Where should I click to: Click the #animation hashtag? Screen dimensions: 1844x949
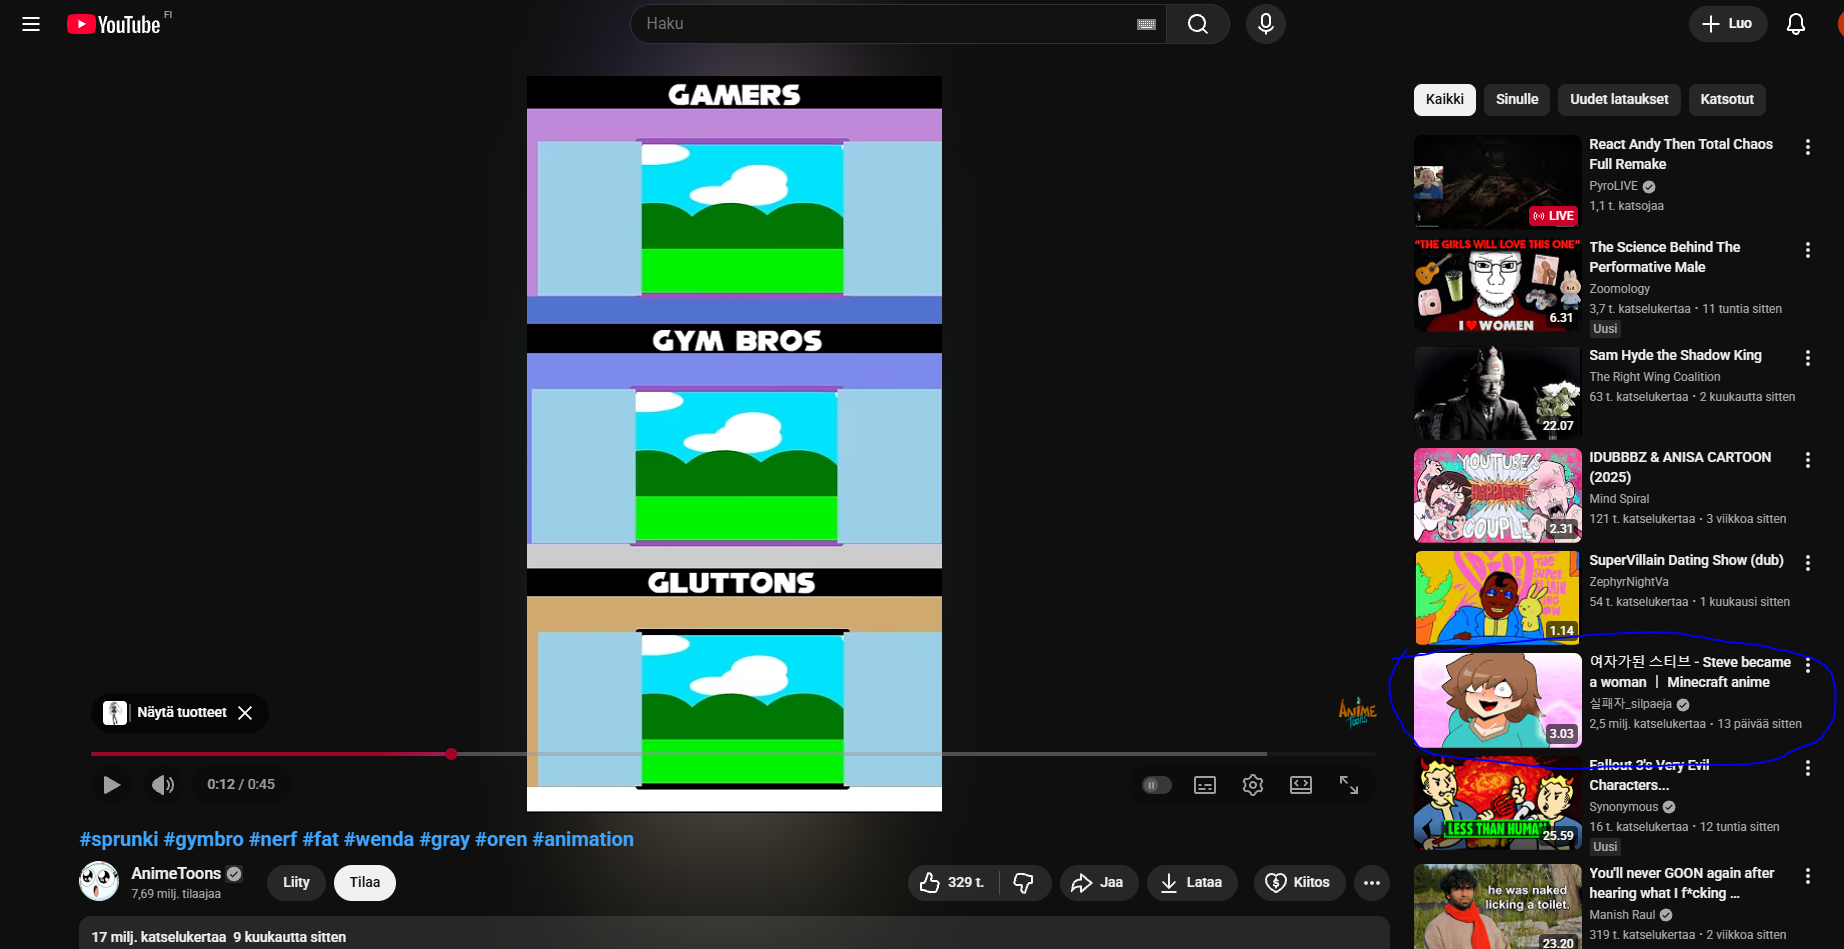pyautogui.click(x=583, y=840)
